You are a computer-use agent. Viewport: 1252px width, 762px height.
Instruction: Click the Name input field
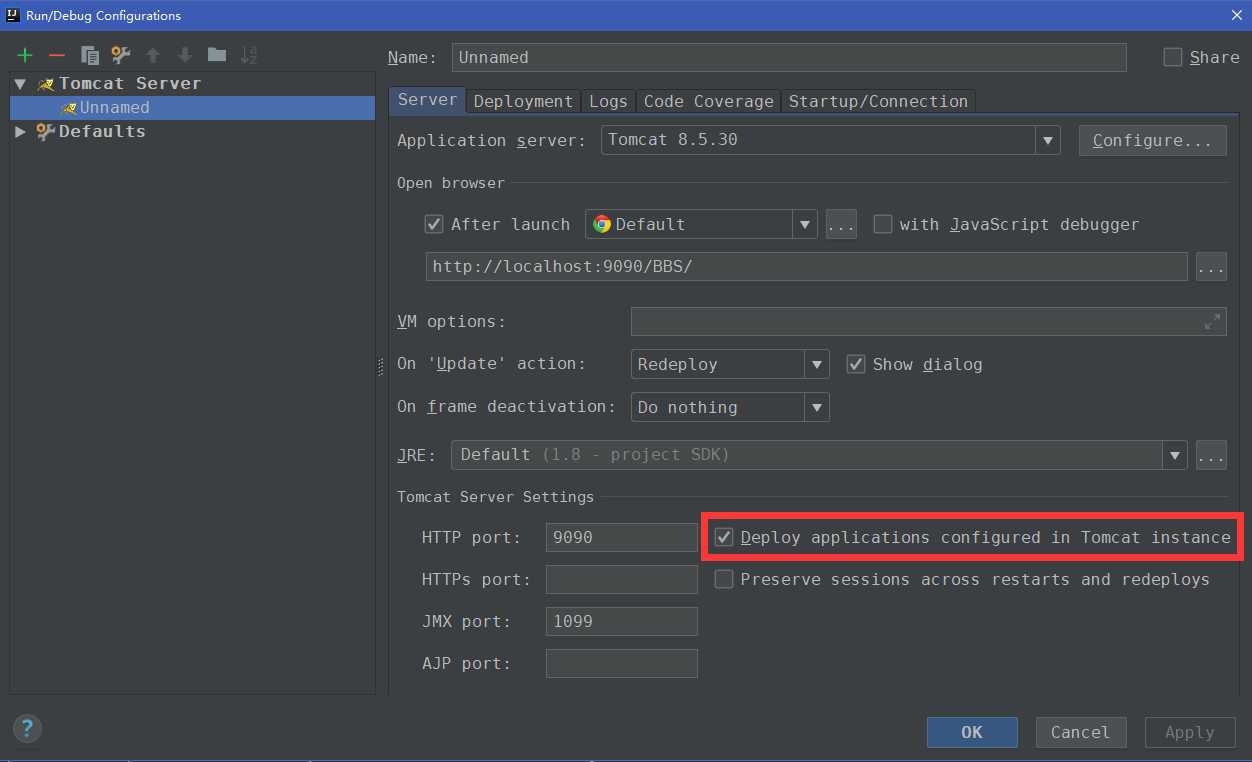point(789,57)
